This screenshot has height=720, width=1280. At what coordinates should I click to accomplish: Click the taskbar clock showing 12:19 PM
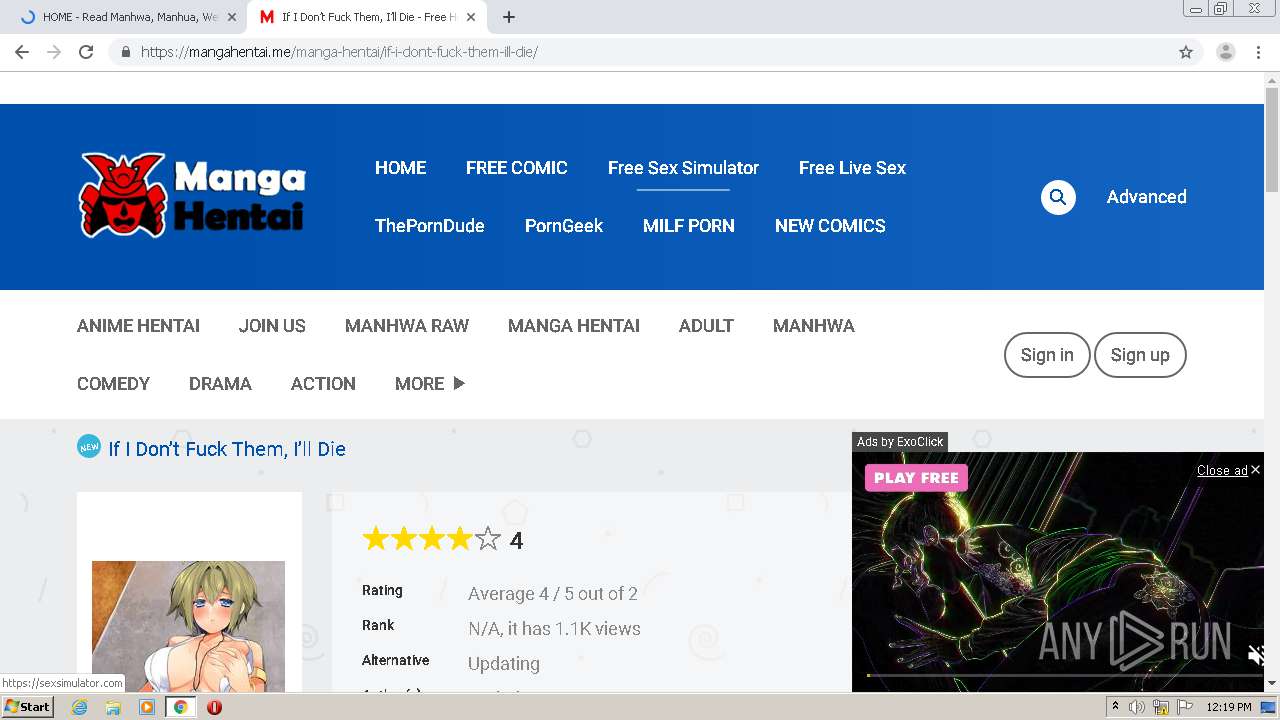(x=1229, y=707)
